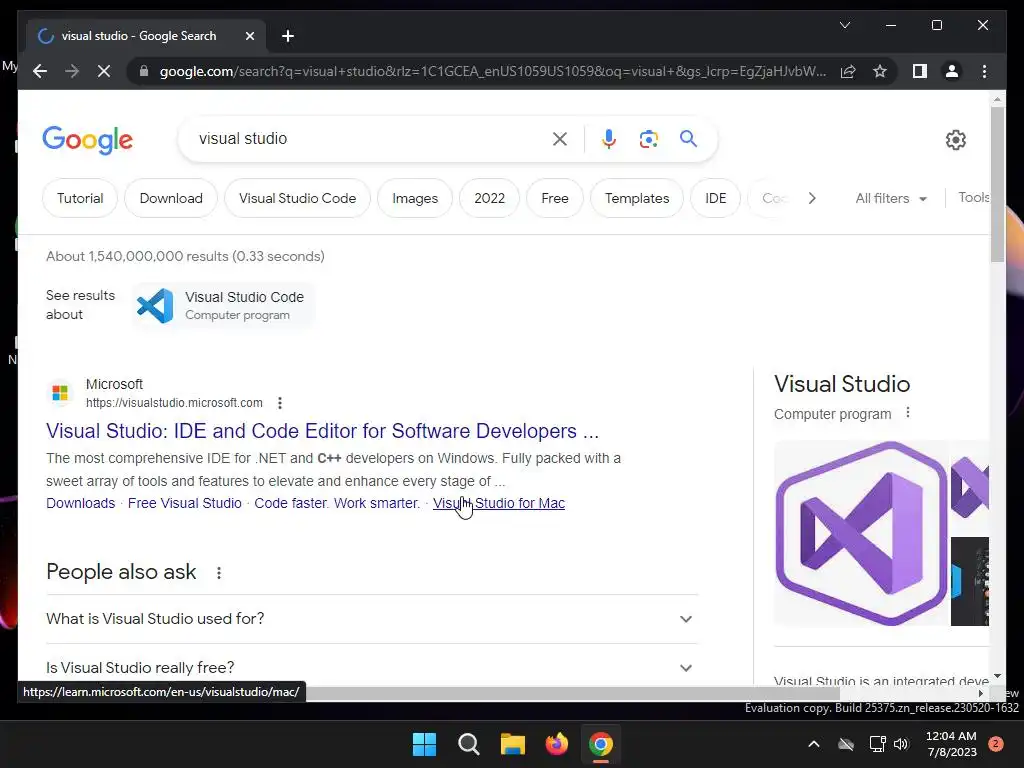Screen dimensions: 1024x768
Task: Select the Download filter chip
Action: click(x=171, y=198)
